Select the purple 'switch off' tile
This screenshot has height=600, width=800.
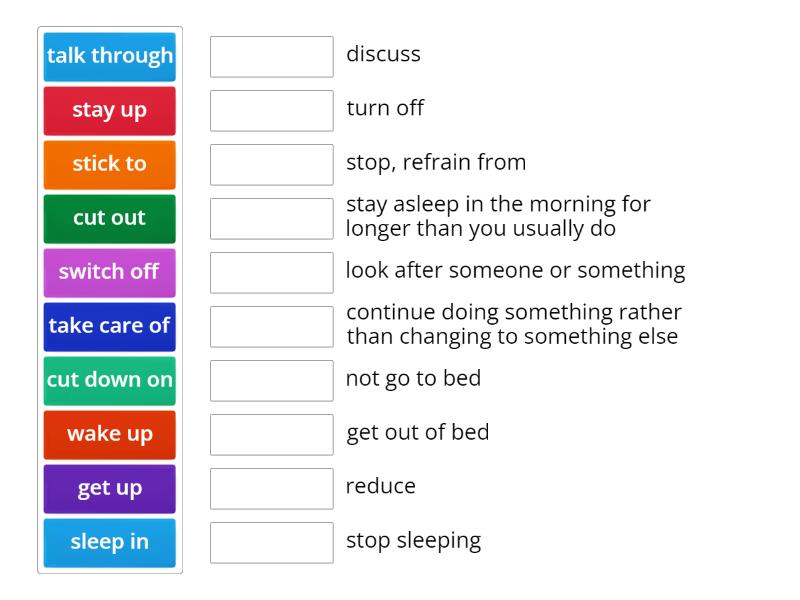(110, 272)
